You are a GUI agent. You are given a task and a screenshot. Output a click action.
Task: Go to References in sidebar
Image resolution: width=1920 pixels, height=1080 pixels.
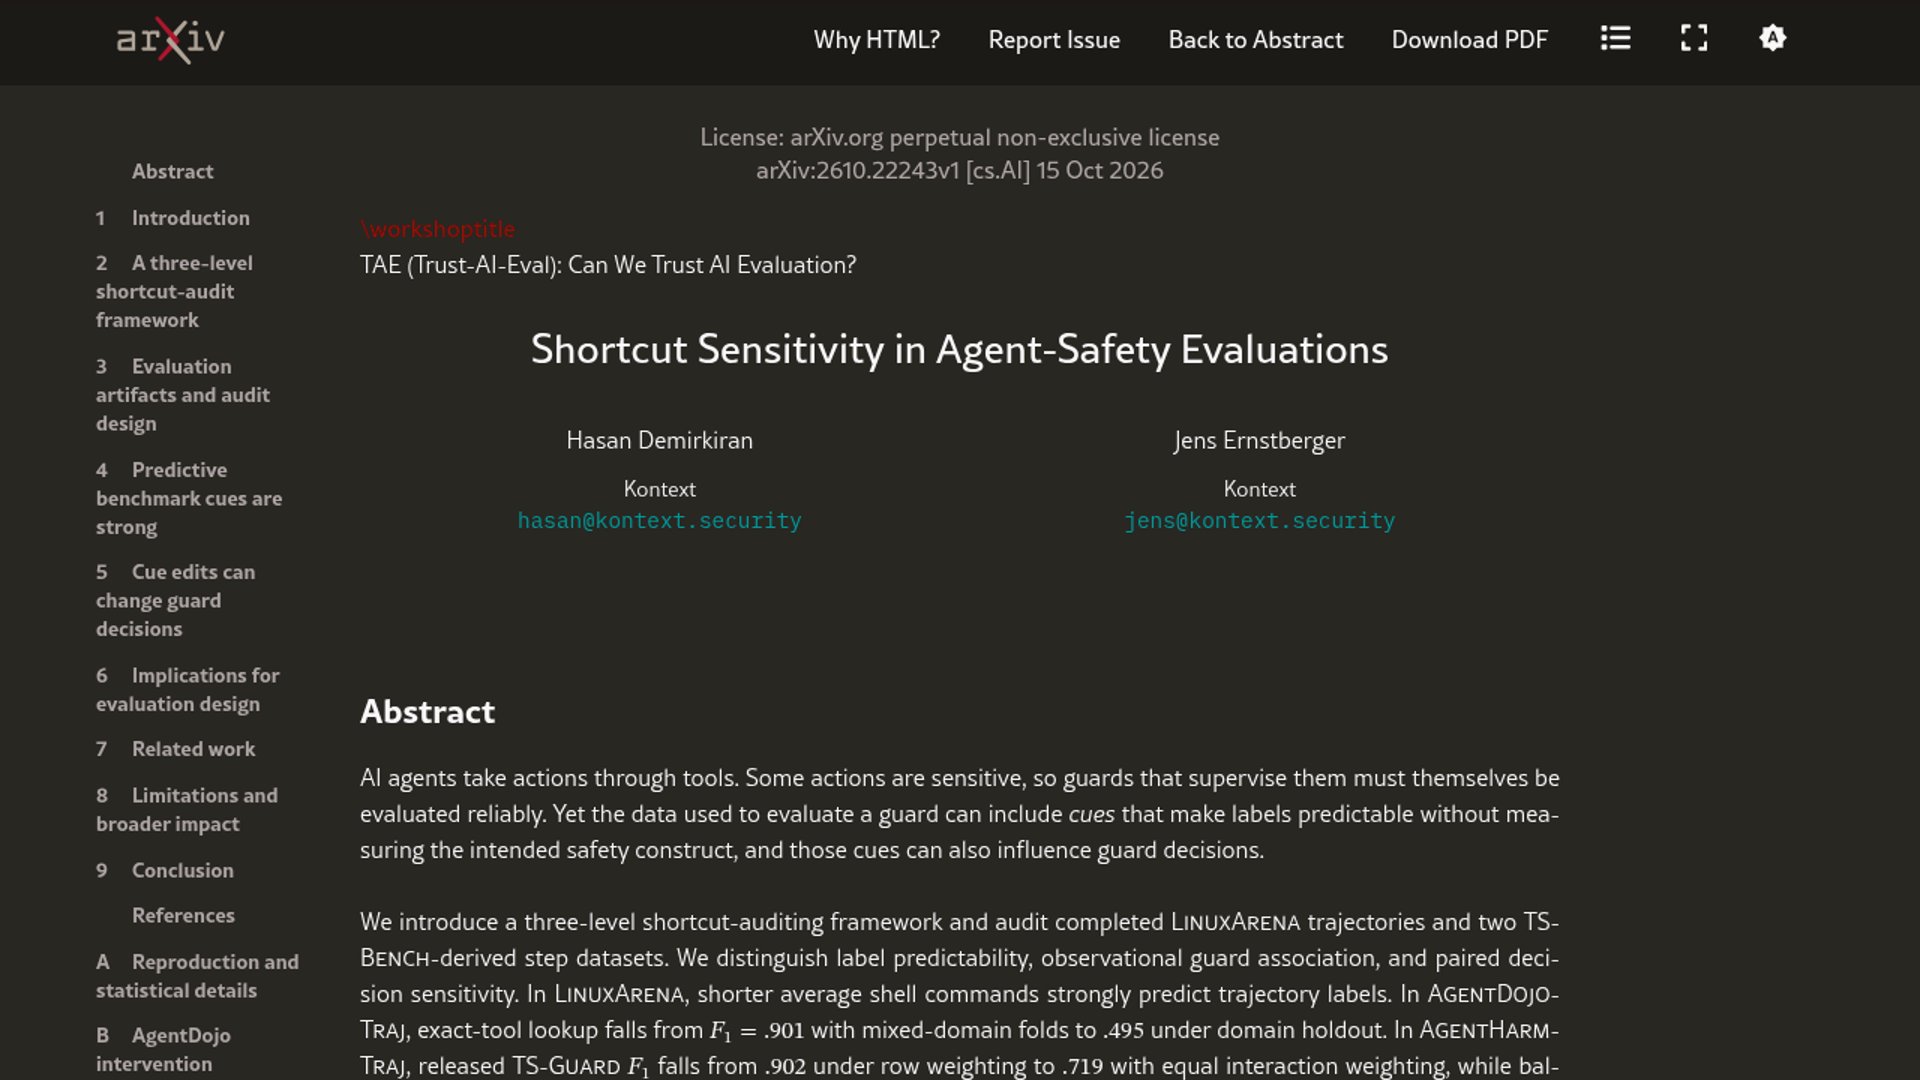(183, 915)
